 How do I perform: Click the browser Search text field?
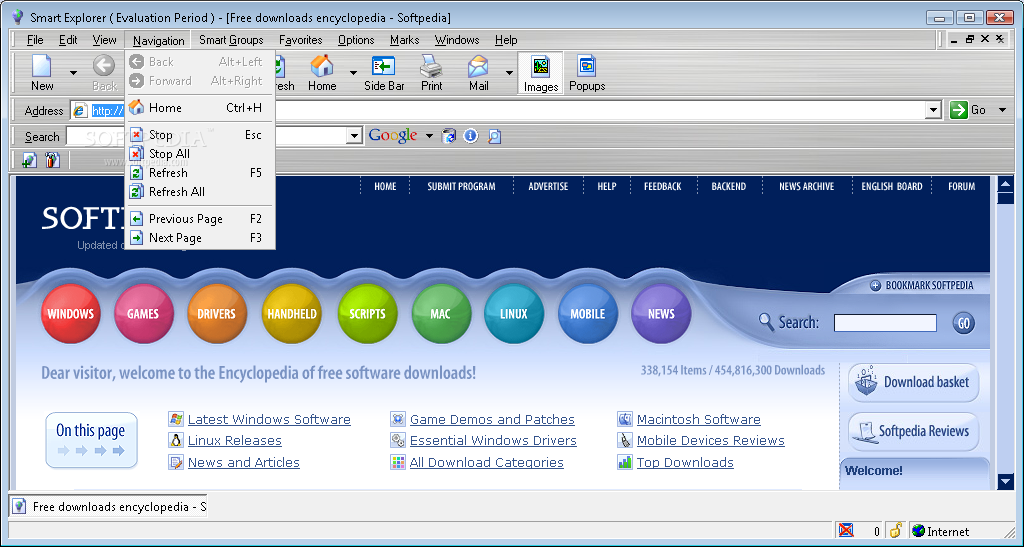[208, 136]
